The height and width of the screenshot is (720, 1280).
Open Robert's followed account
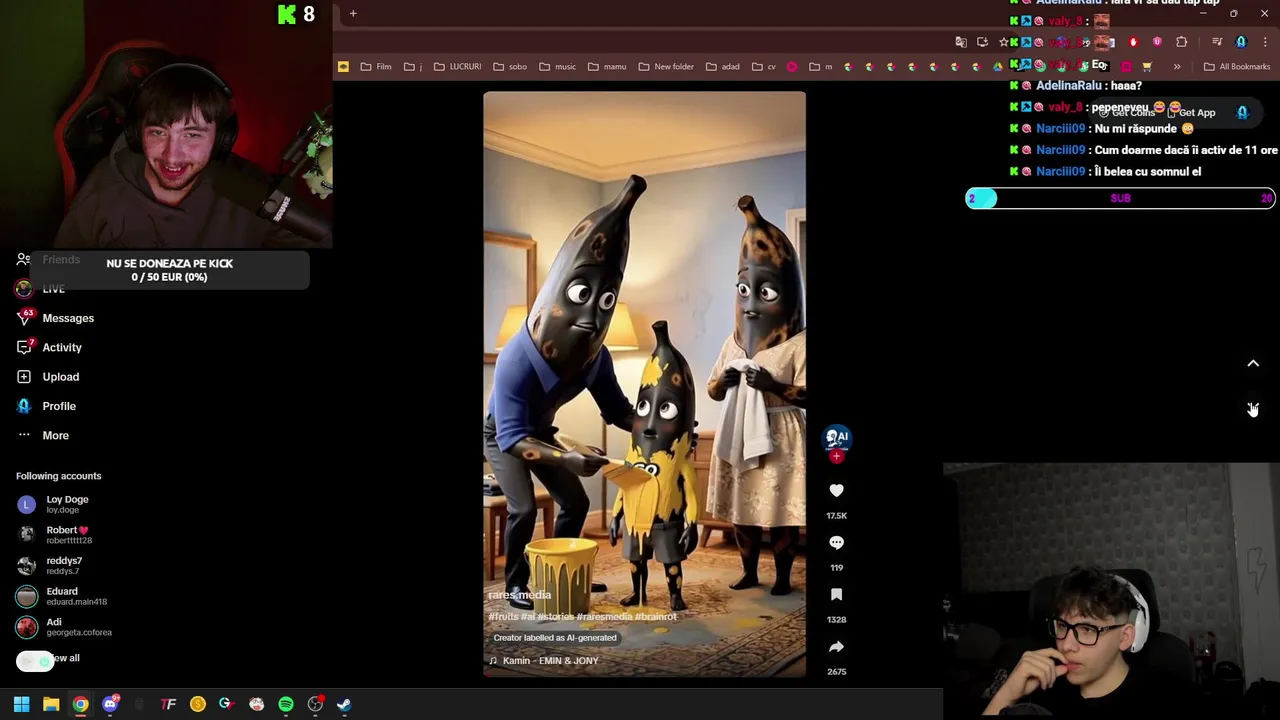coord(66,535)
